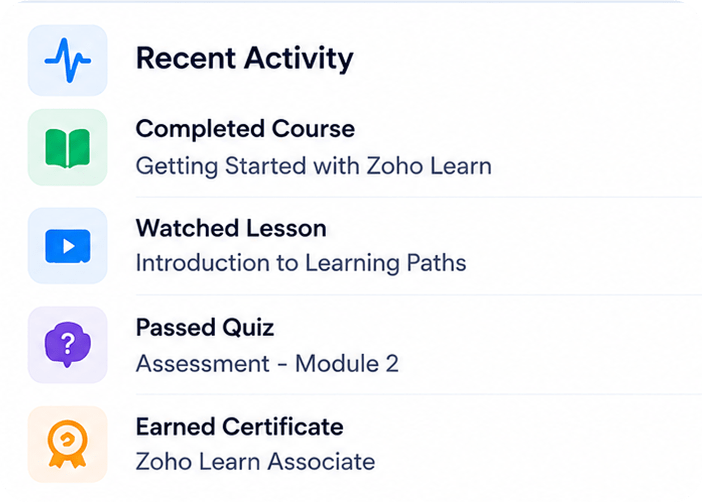
Task: Select the Completed Course entry title
Action: coord(245,129)
